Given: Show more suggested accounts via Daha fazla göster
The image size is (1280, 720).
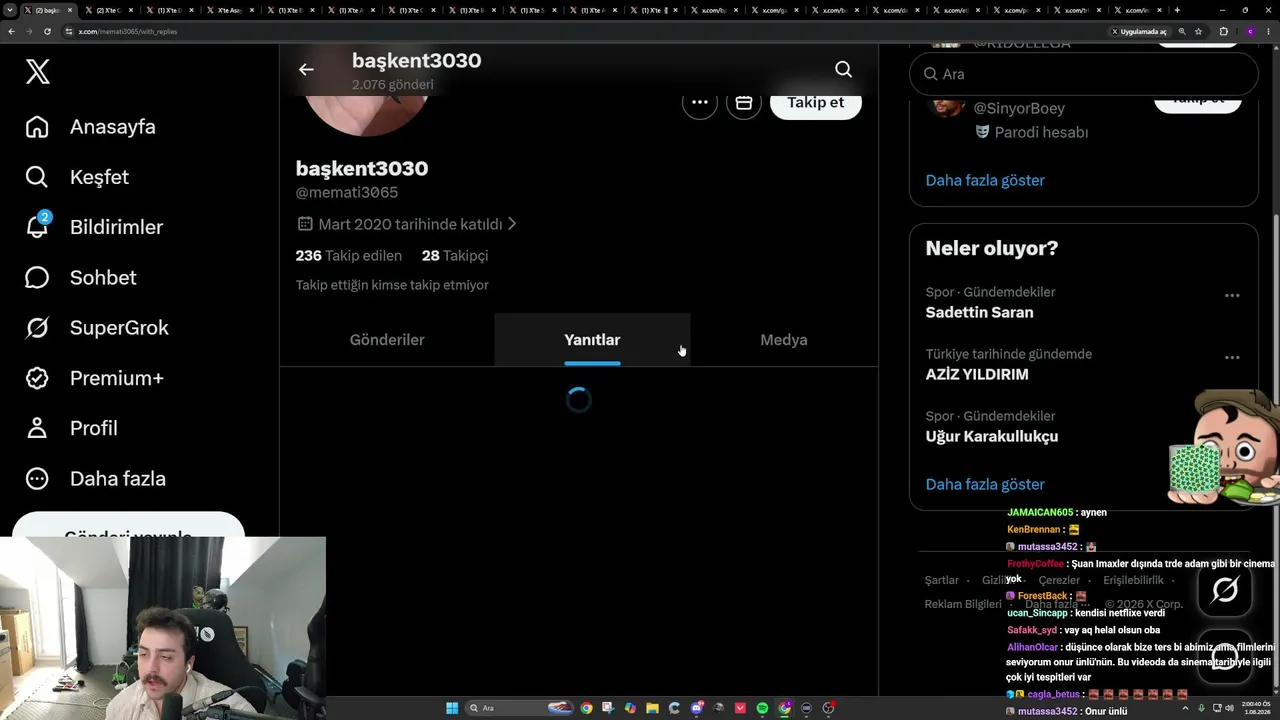Looking at the screenshot, I should [985, 180].
